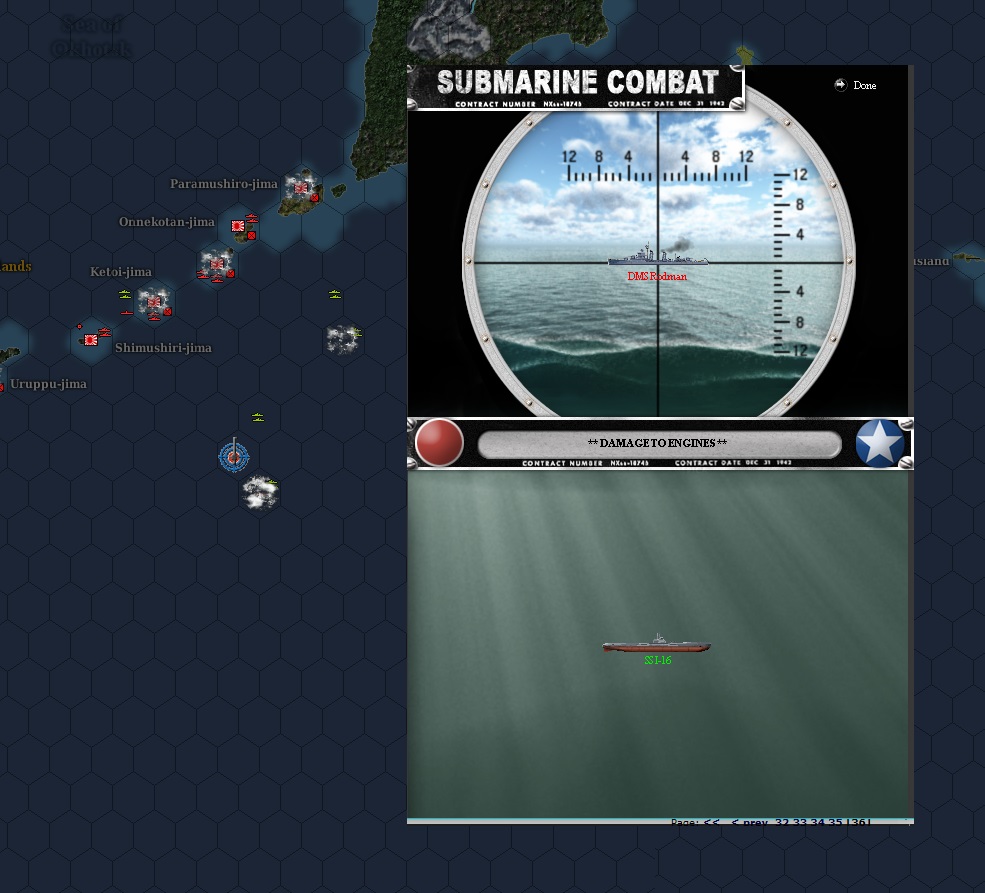Click the red Japanese side indicator ball

coord(439,443)
